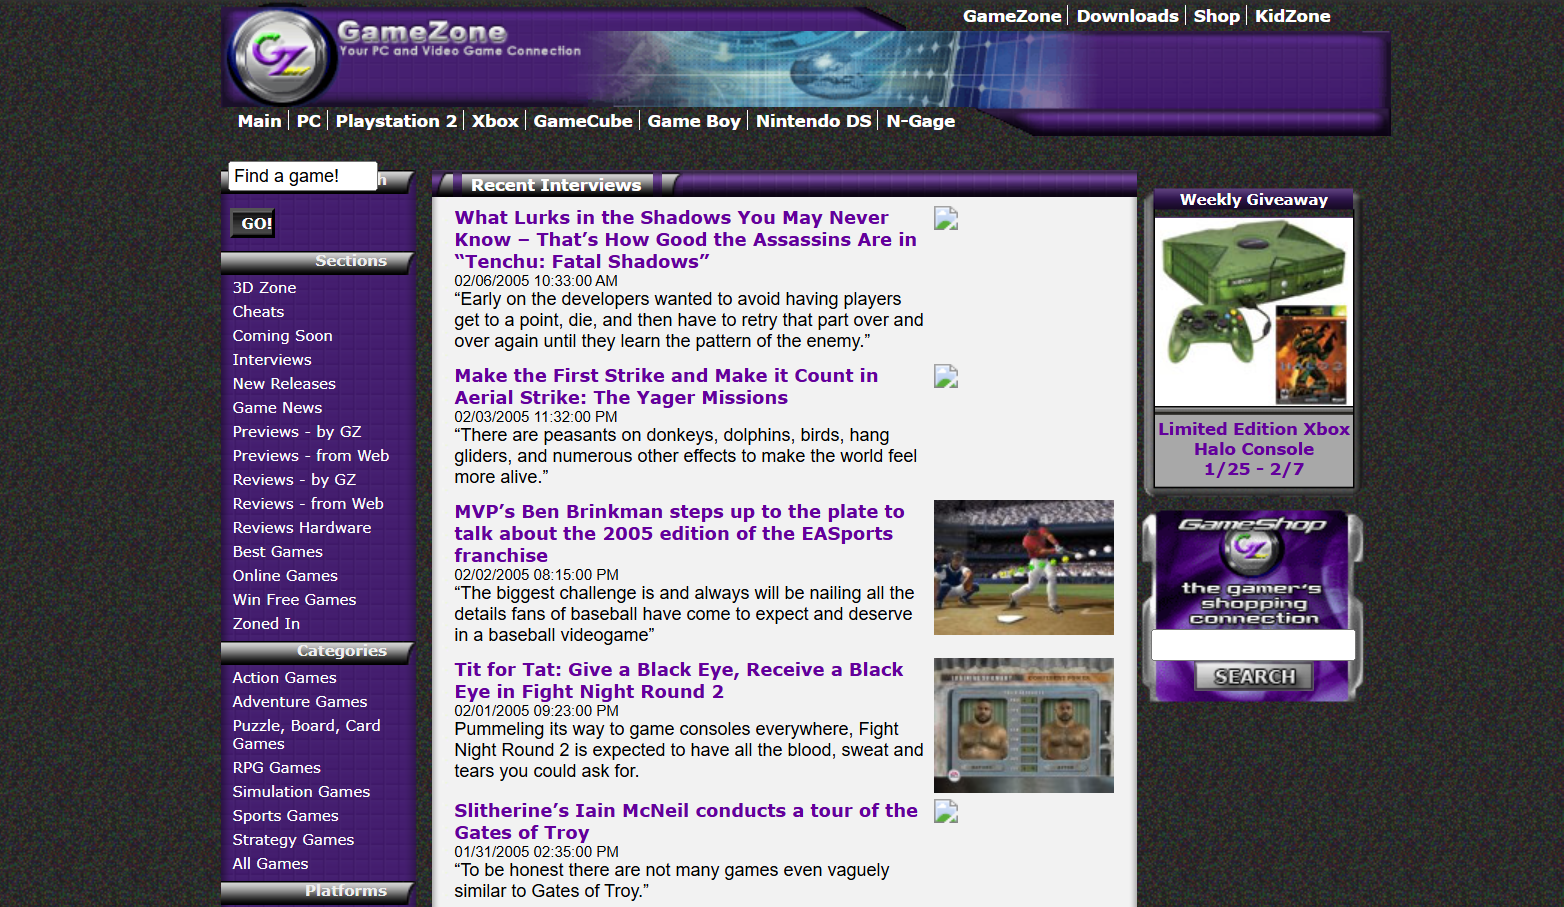Open the Game News section
Image resolution: width=1564 pixels, height=907 pixels.
[277, 408]
